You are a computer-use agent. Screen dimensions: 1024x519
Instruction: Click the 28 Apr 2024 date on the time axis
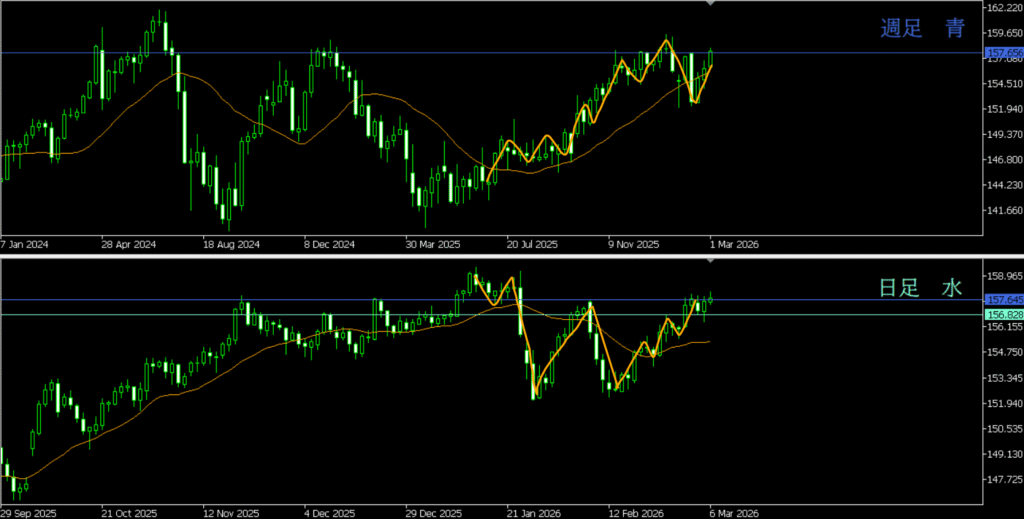click(x=128, y=243)
